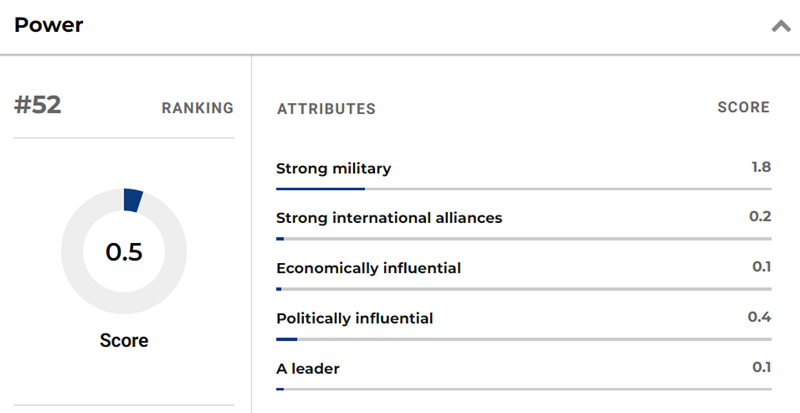The height and width of the screenshot is (413, 800).
Task: Click the A leader progress bar
Action: pos(523,389)
